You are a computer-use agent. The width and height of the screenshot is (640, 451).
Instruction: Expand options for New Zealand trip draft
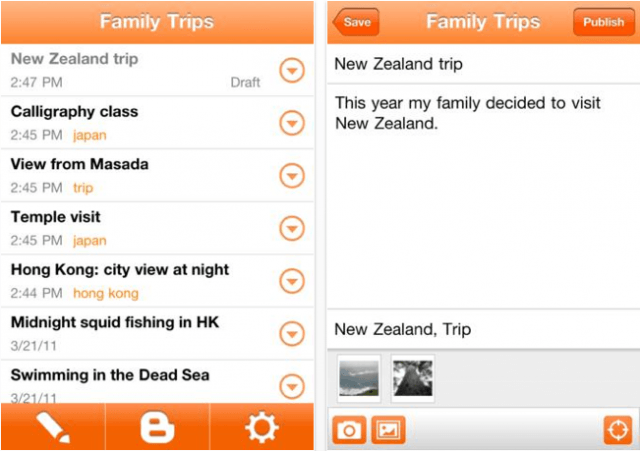point(291,70)
